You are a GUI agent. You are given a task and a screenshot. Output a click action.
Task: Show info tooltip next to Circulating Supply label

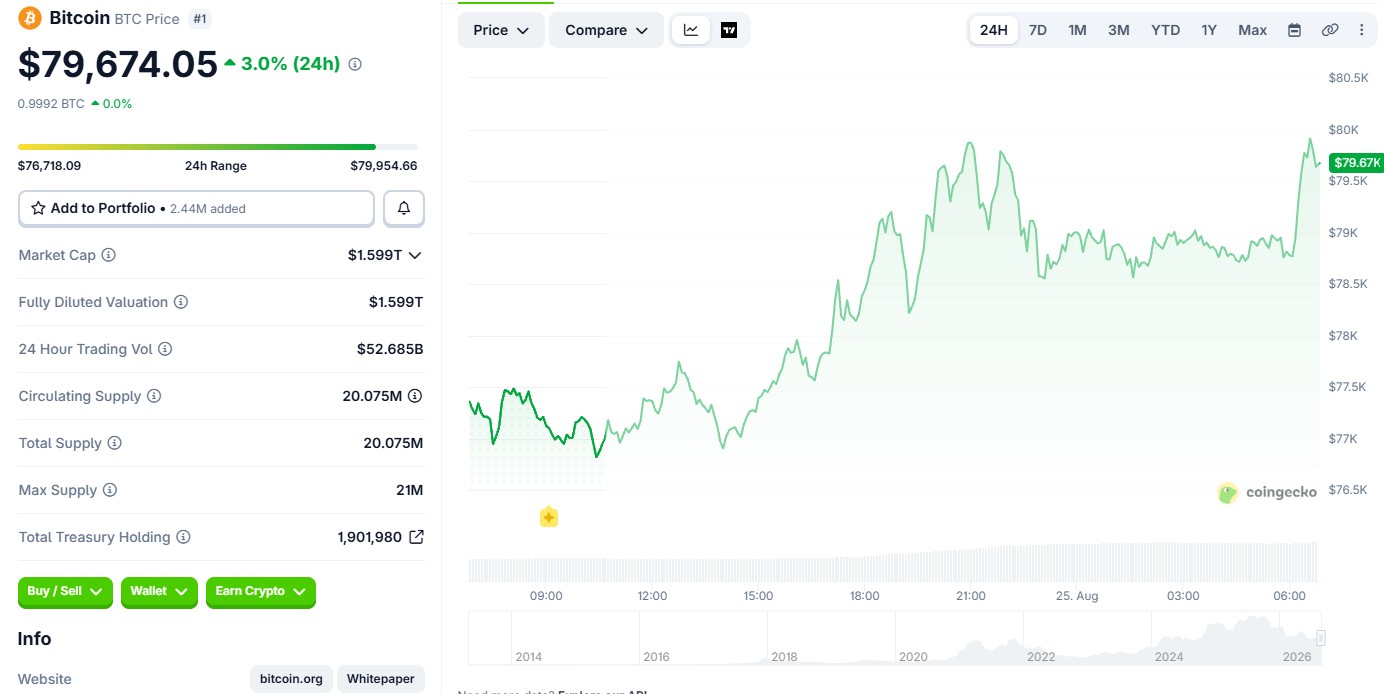(x=154, y=396)
